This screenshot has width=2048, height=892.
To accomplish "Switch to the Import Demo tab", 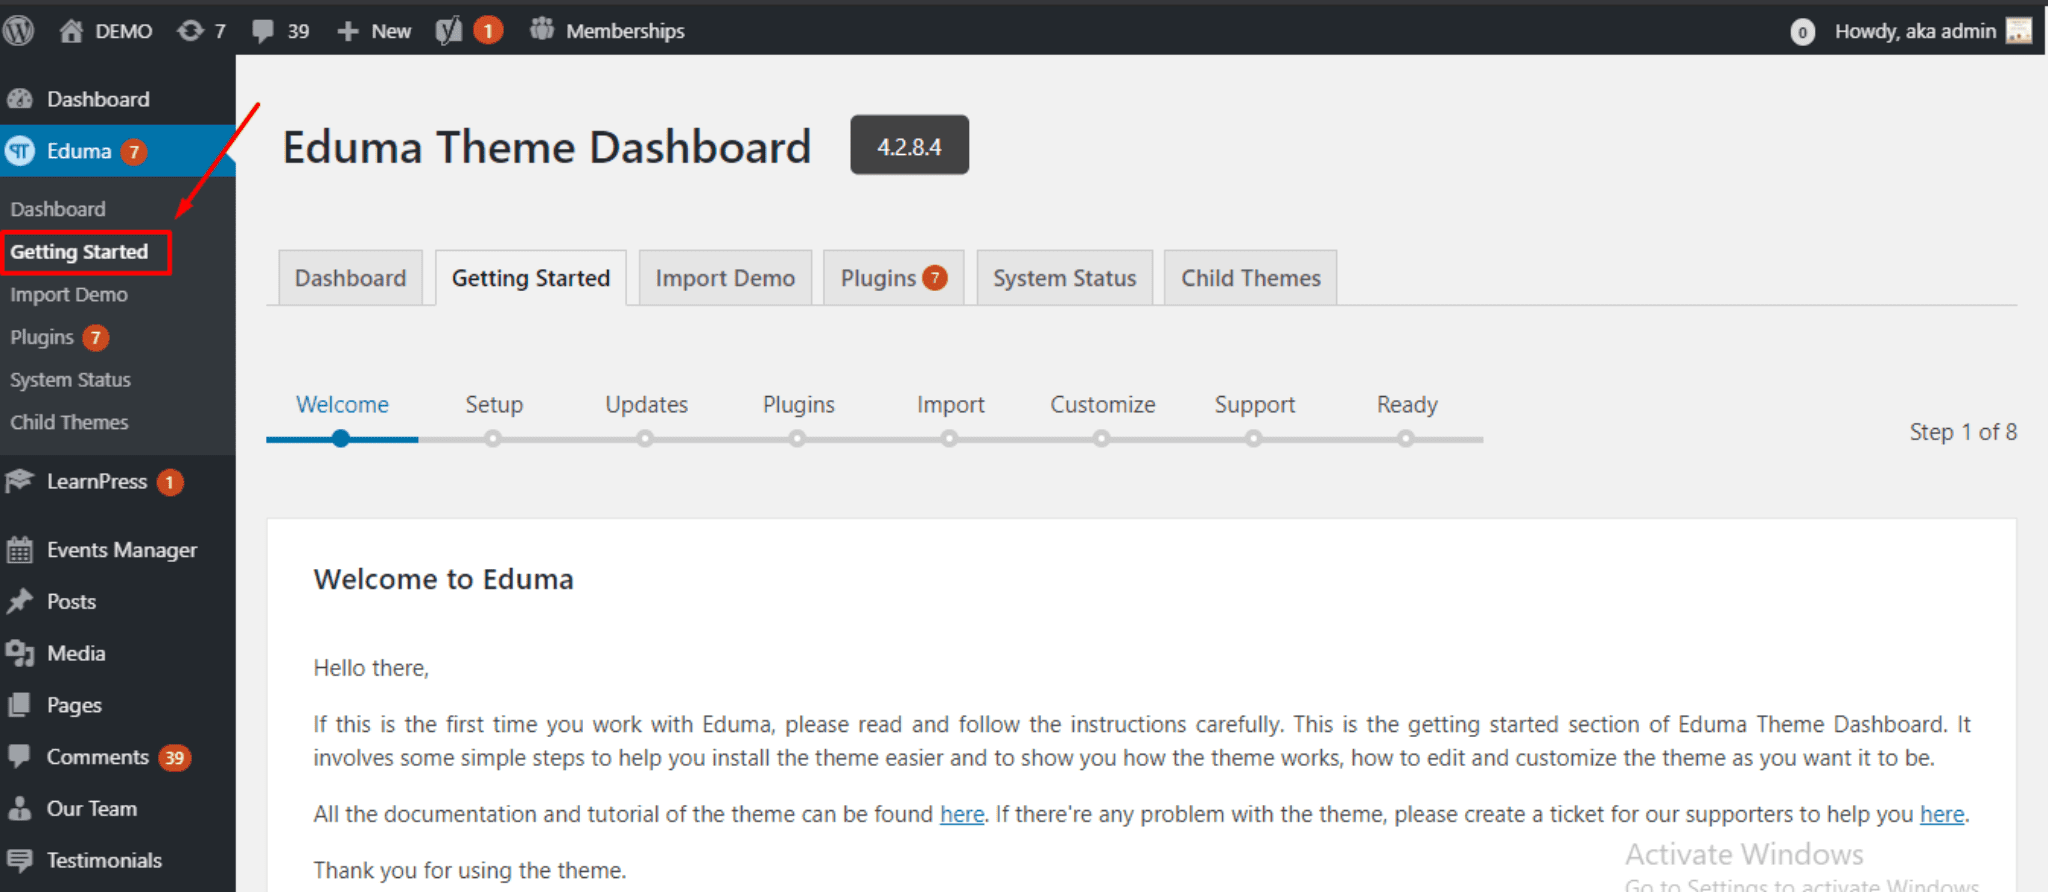I will tap(725, 278).
